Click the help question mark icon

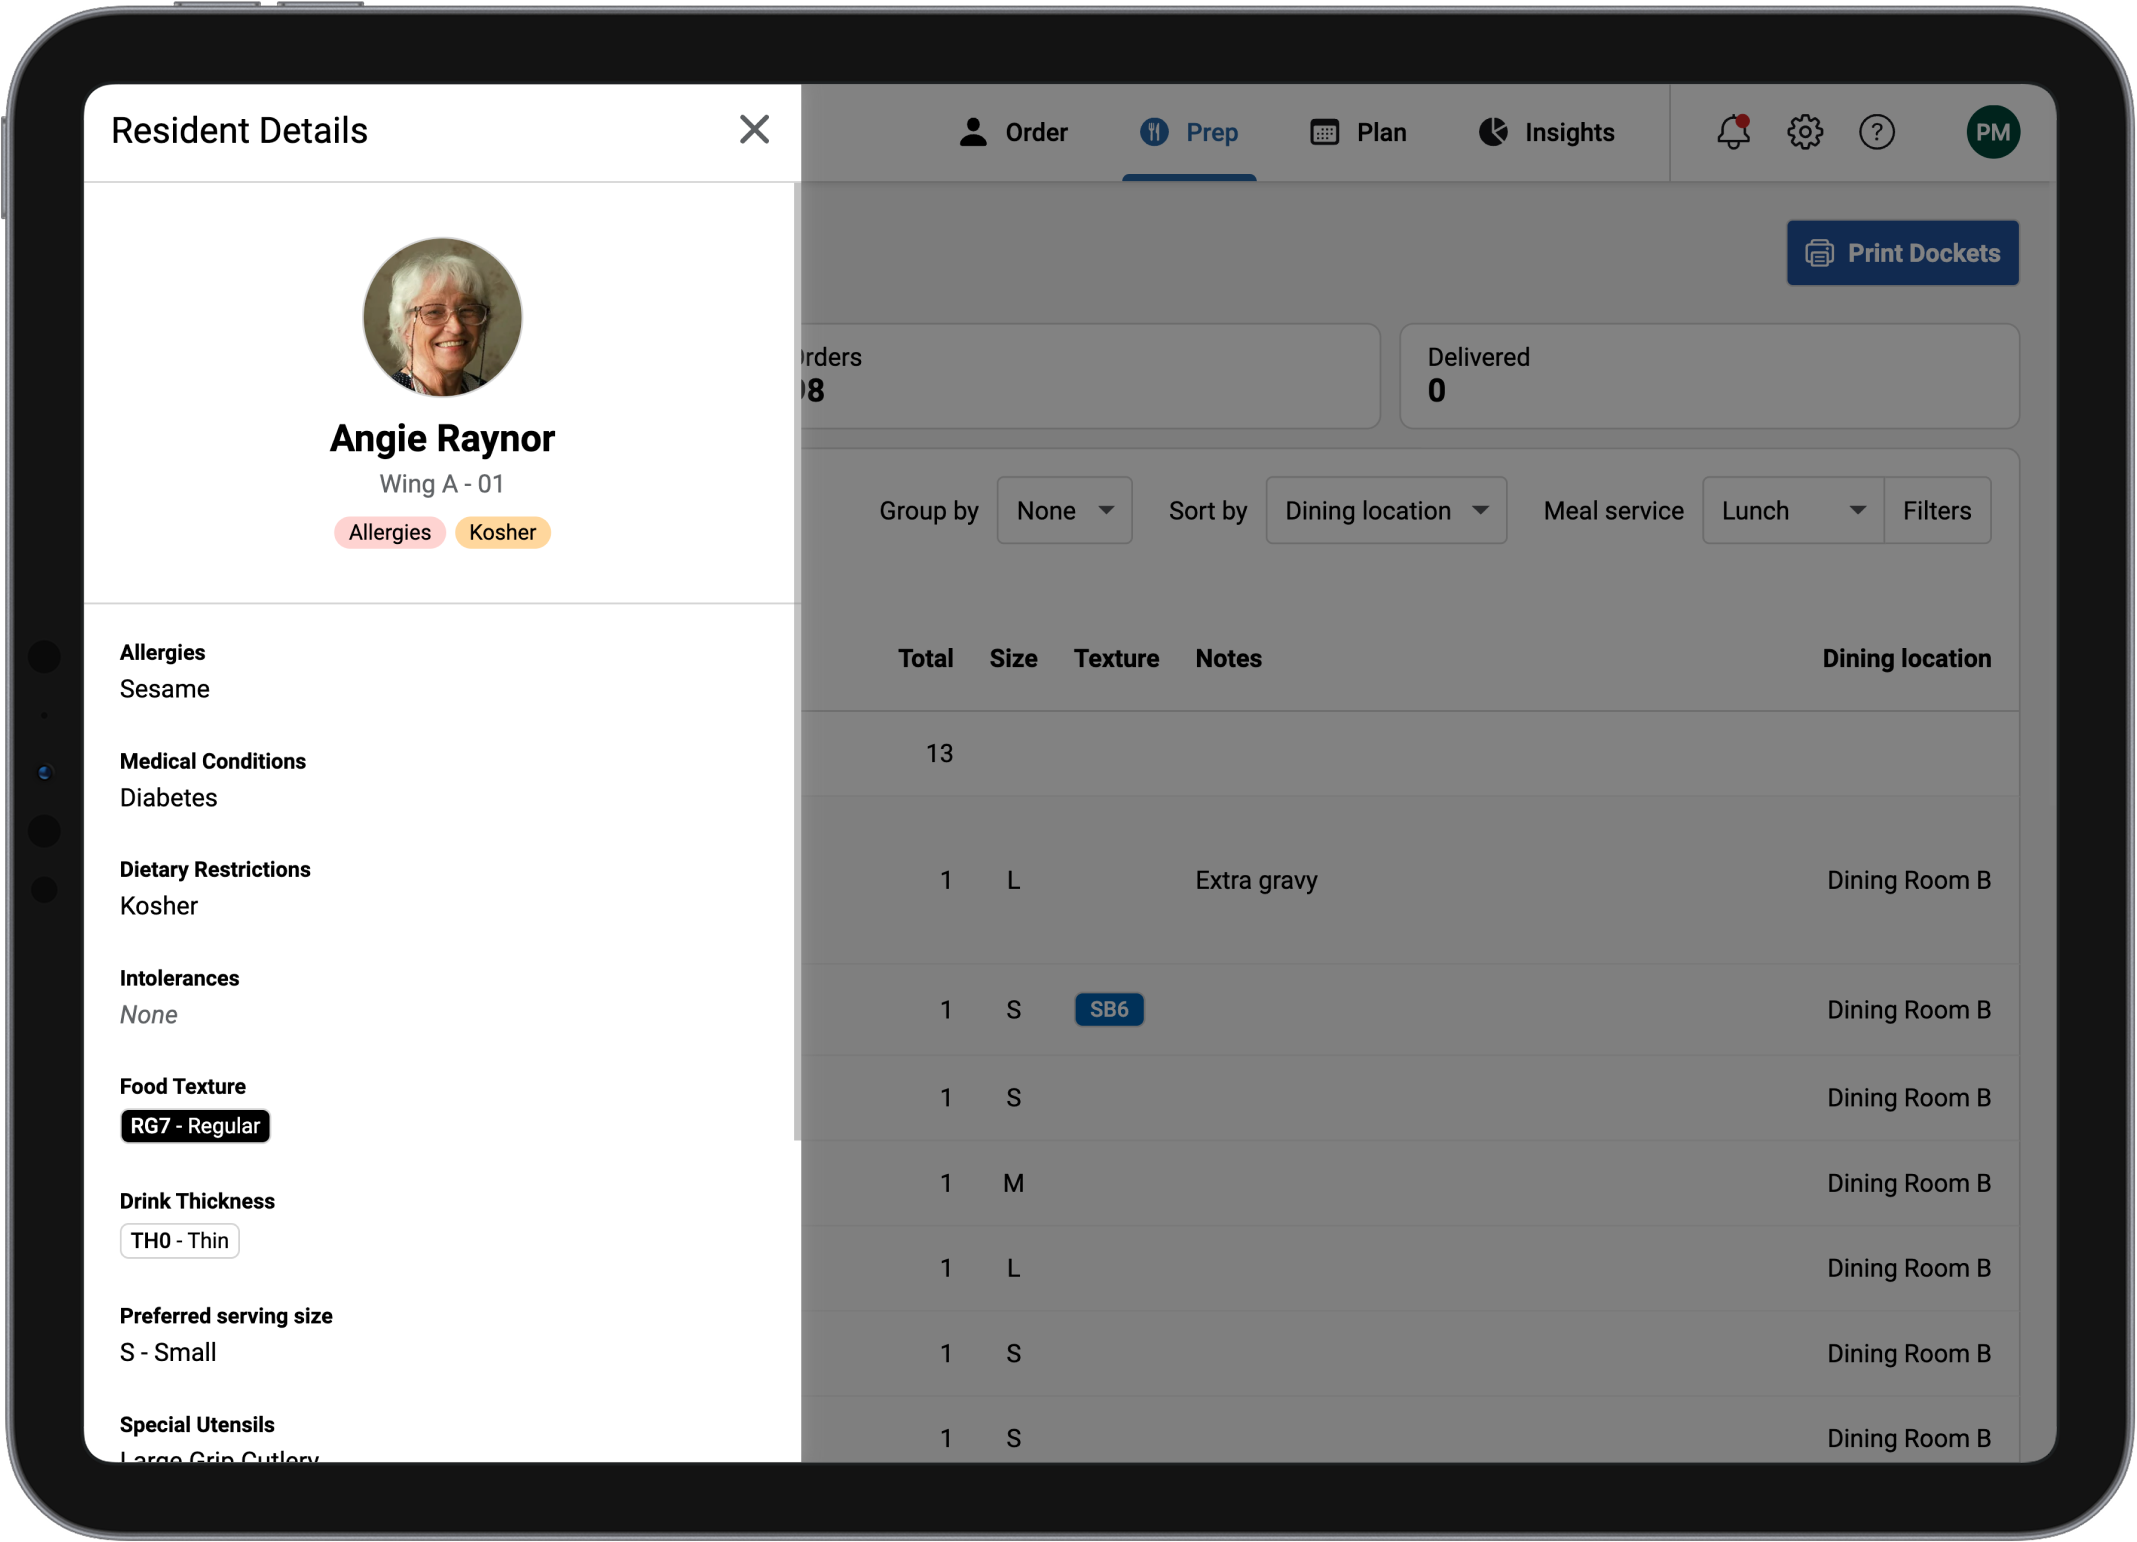[x=1877, y=132]
